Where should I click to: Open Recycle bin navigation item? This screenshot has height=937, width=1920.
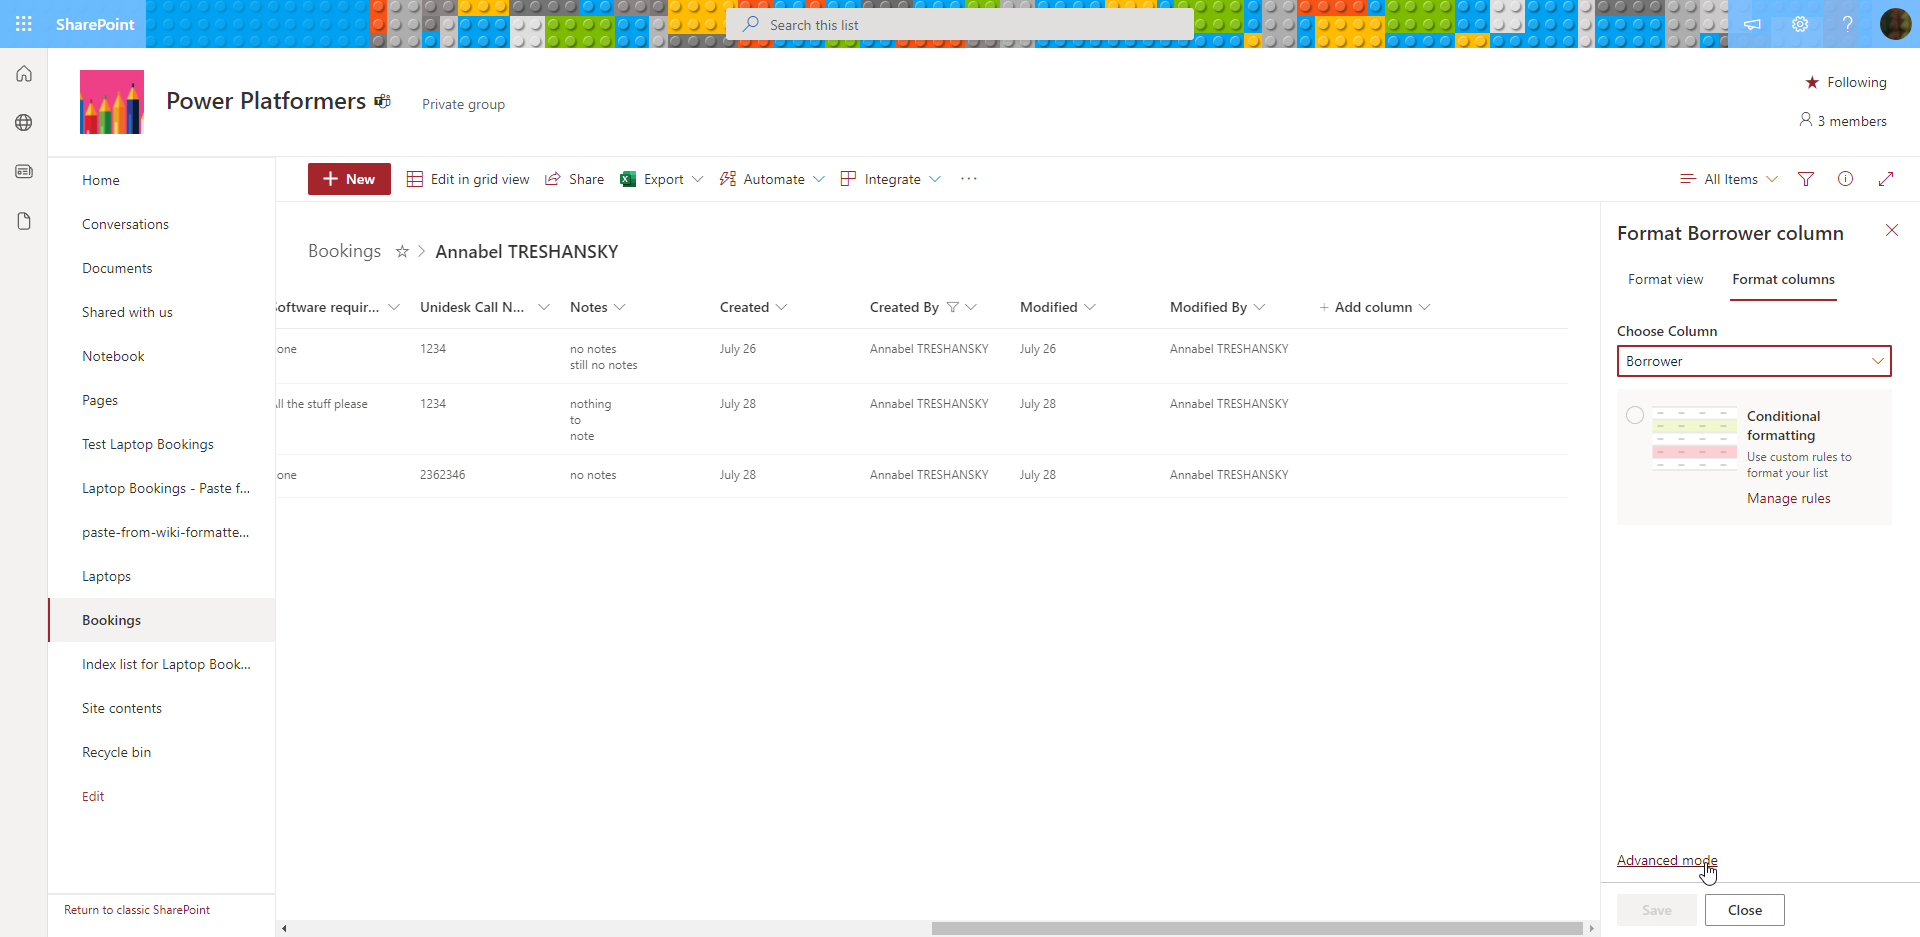point(116,752)
